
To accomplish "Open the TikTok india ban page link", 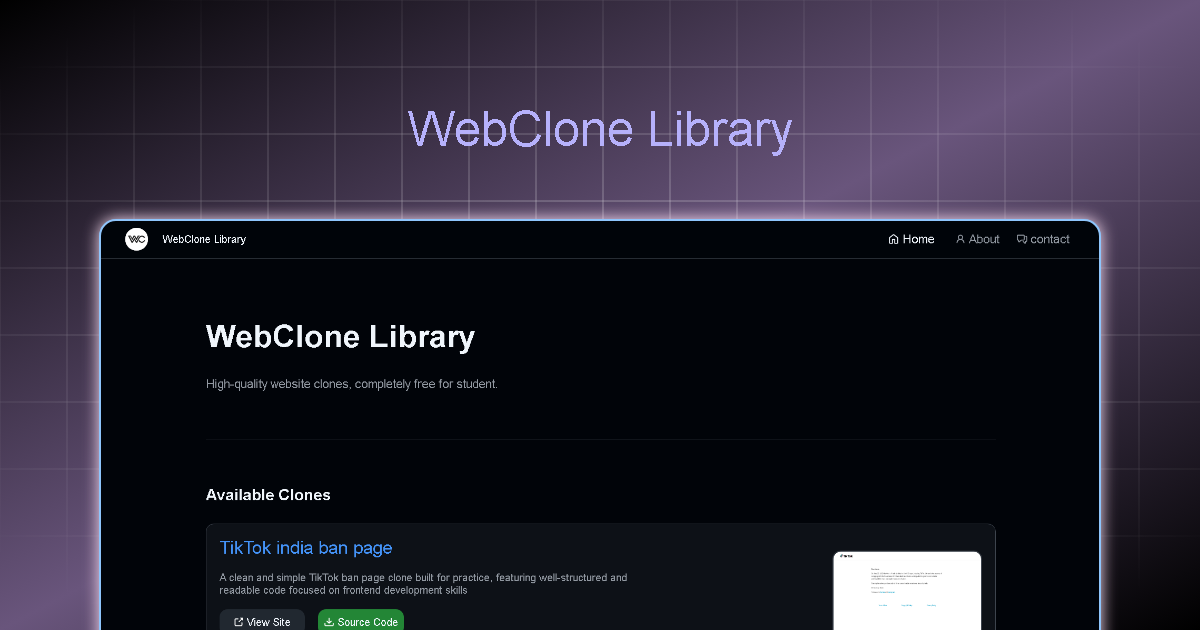I will (x=306, y=548).
